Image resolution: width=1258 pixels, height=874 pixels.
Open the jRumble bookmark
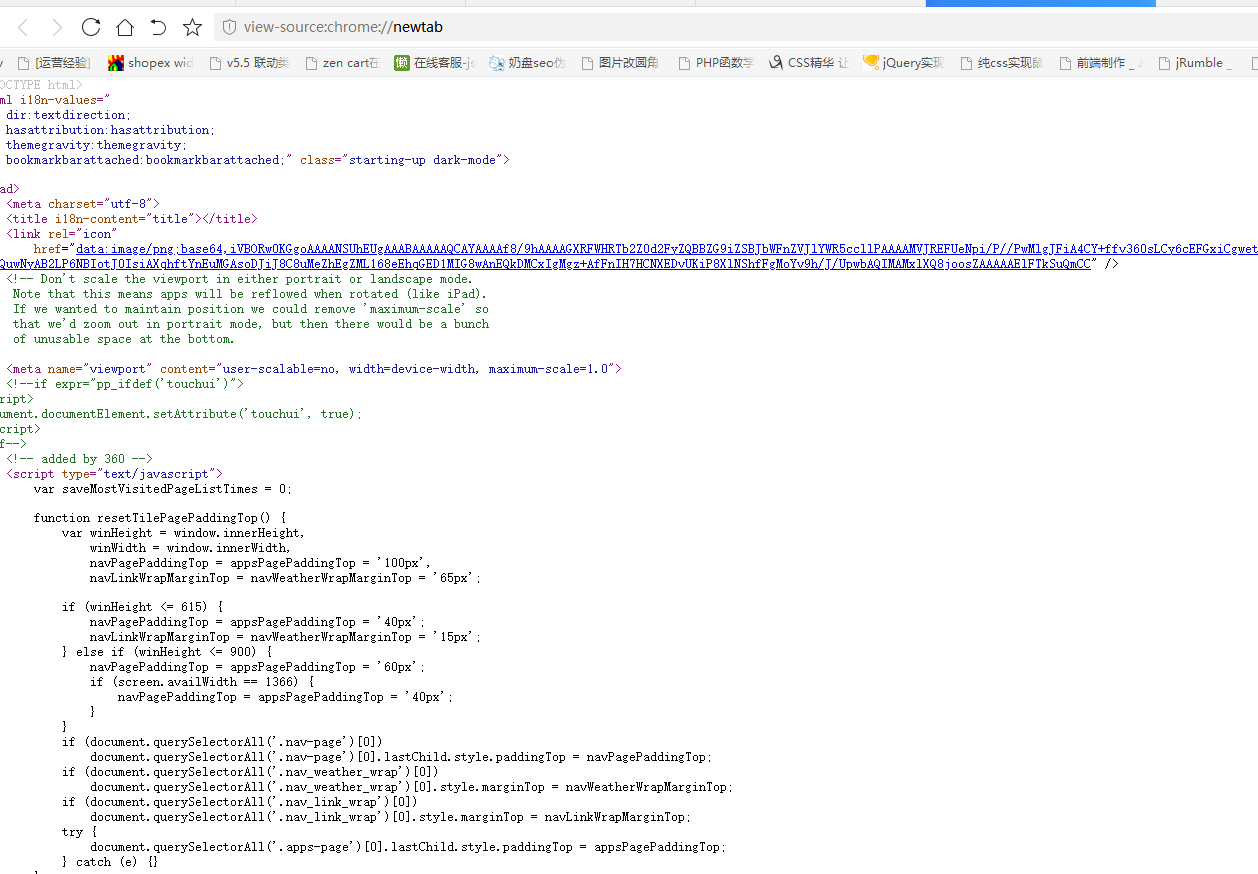(1196, 63)
